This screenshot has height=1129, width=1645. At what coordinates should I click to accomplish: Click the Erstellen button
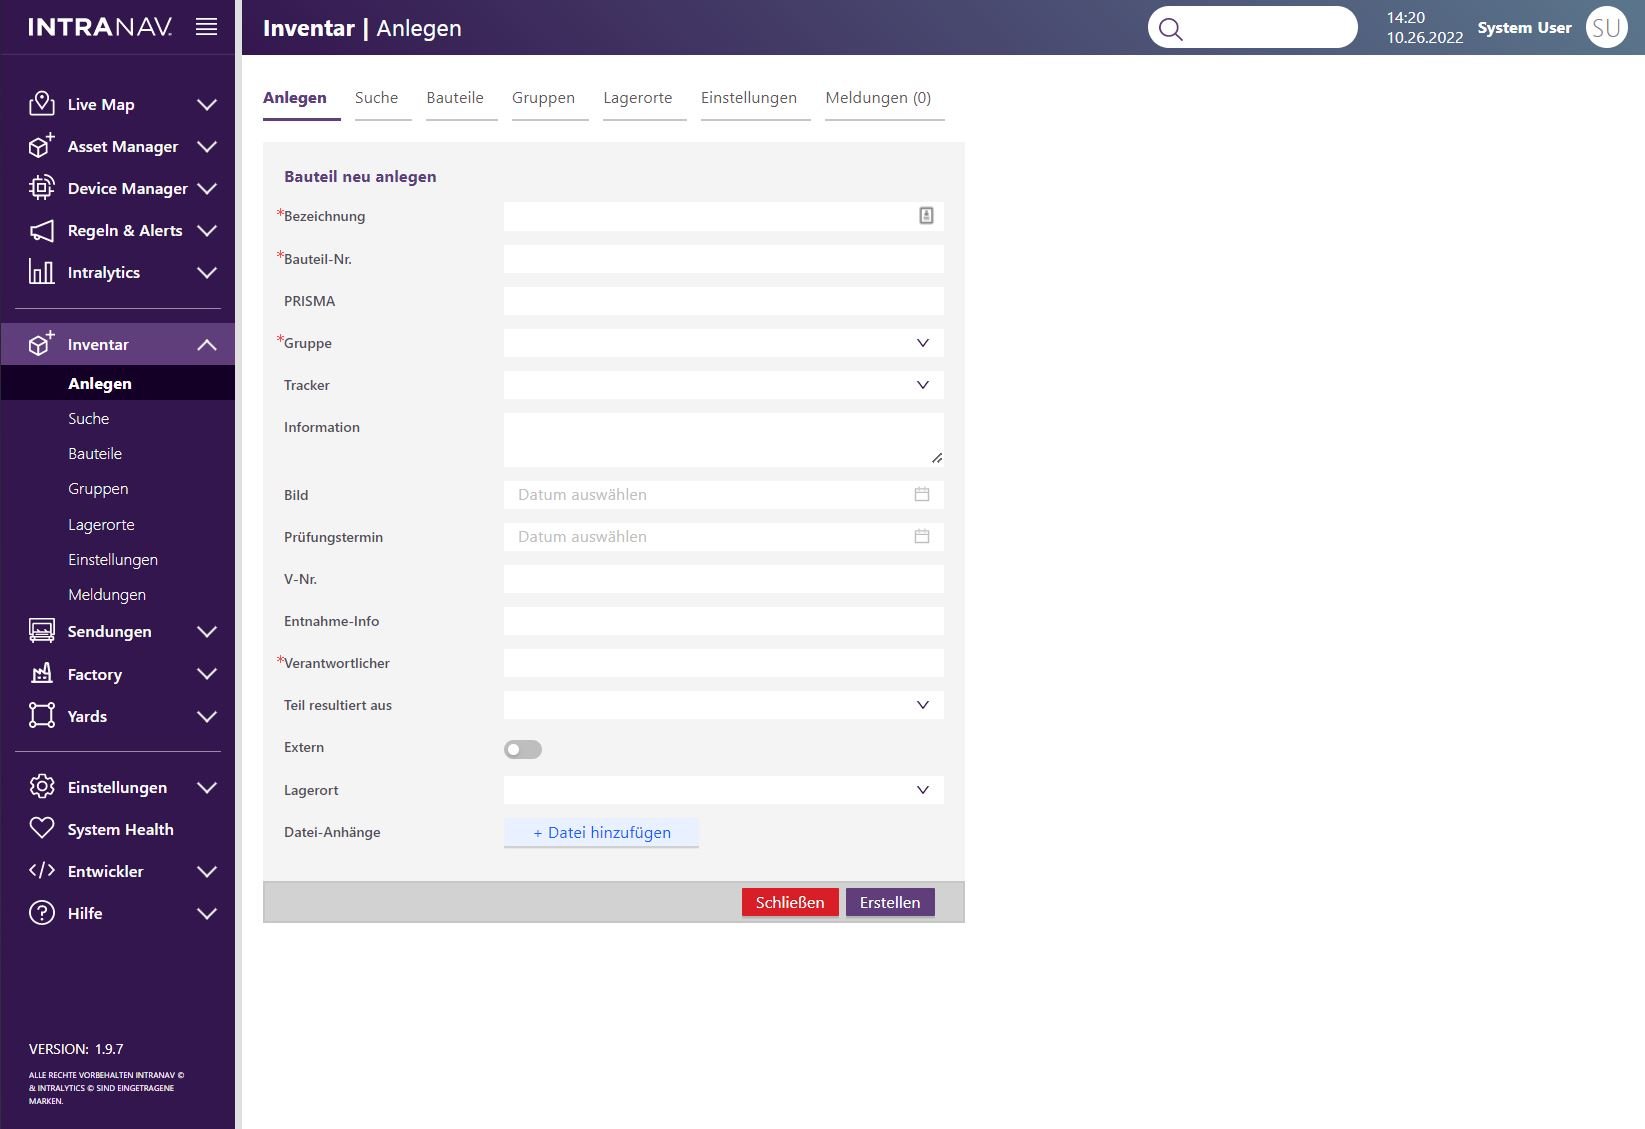(x=890, y=902)
